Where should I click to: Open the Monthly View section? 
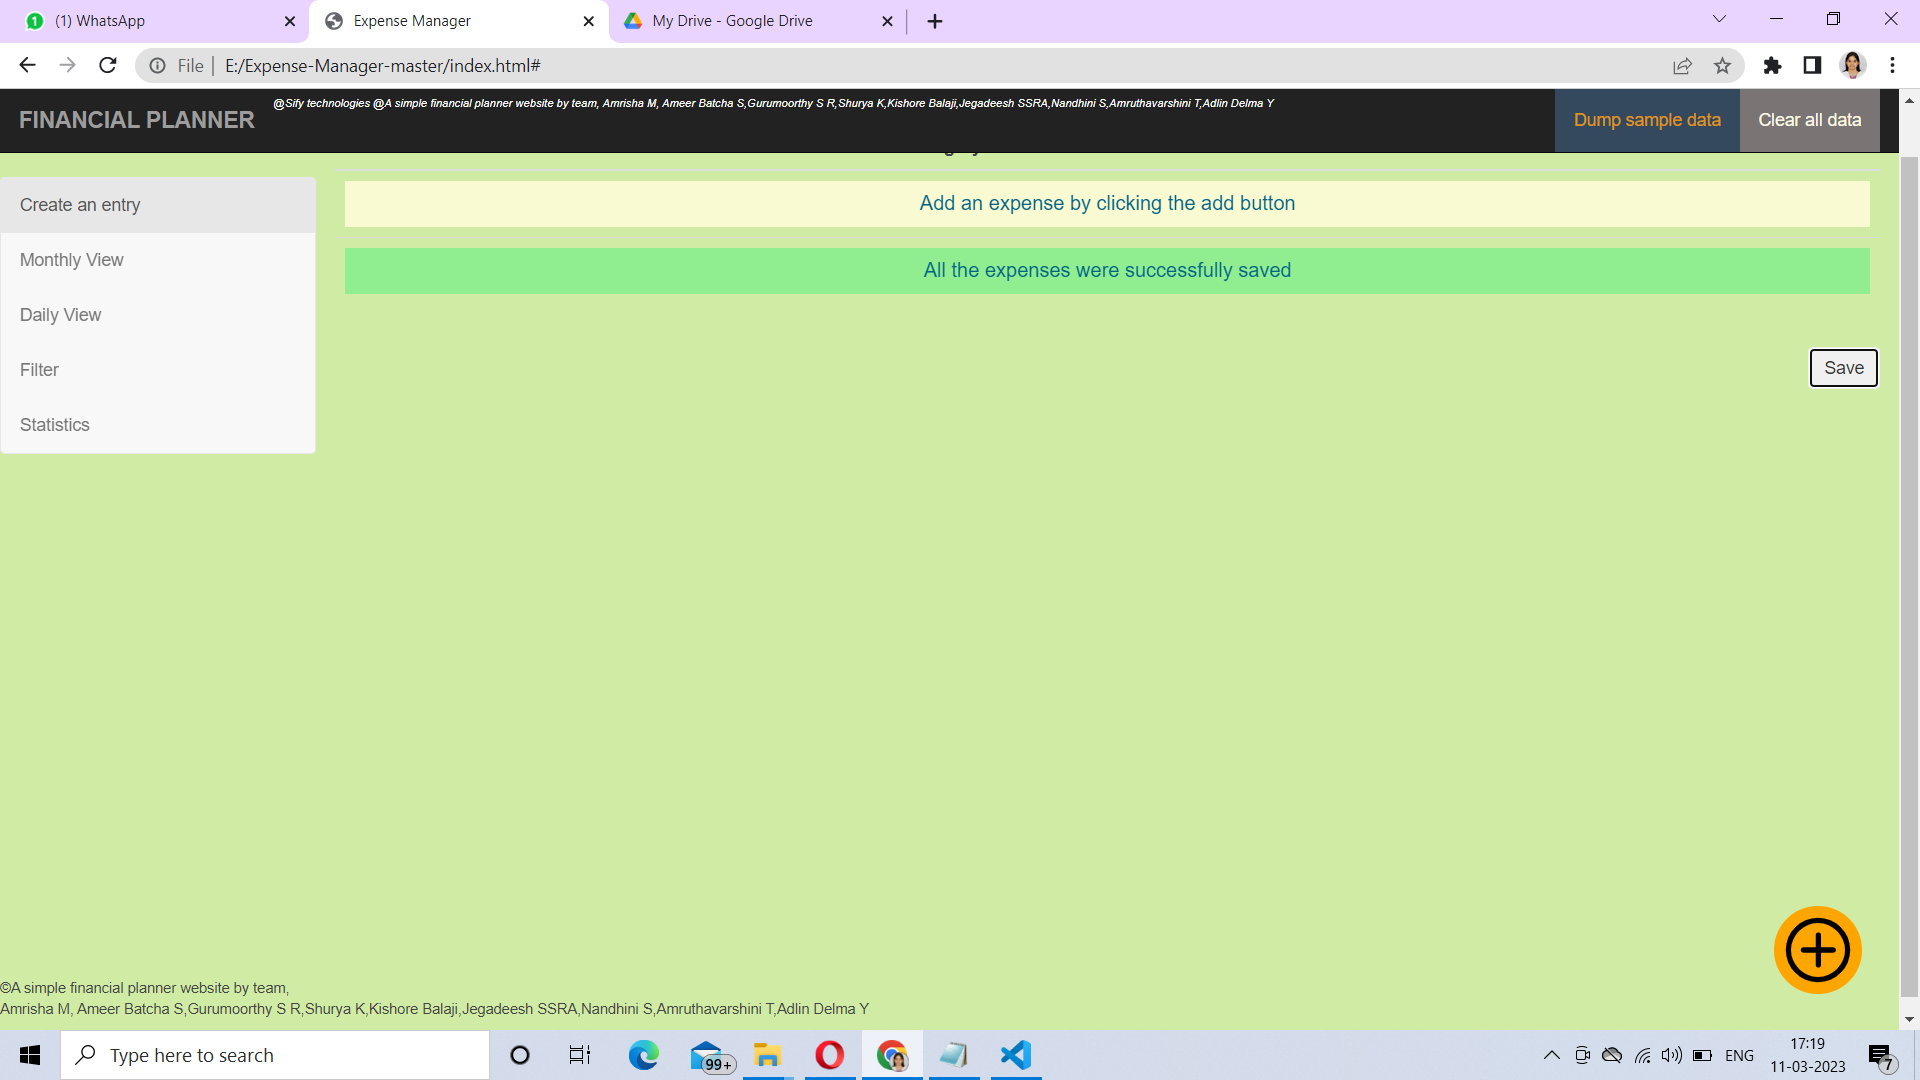pos(72,260)
